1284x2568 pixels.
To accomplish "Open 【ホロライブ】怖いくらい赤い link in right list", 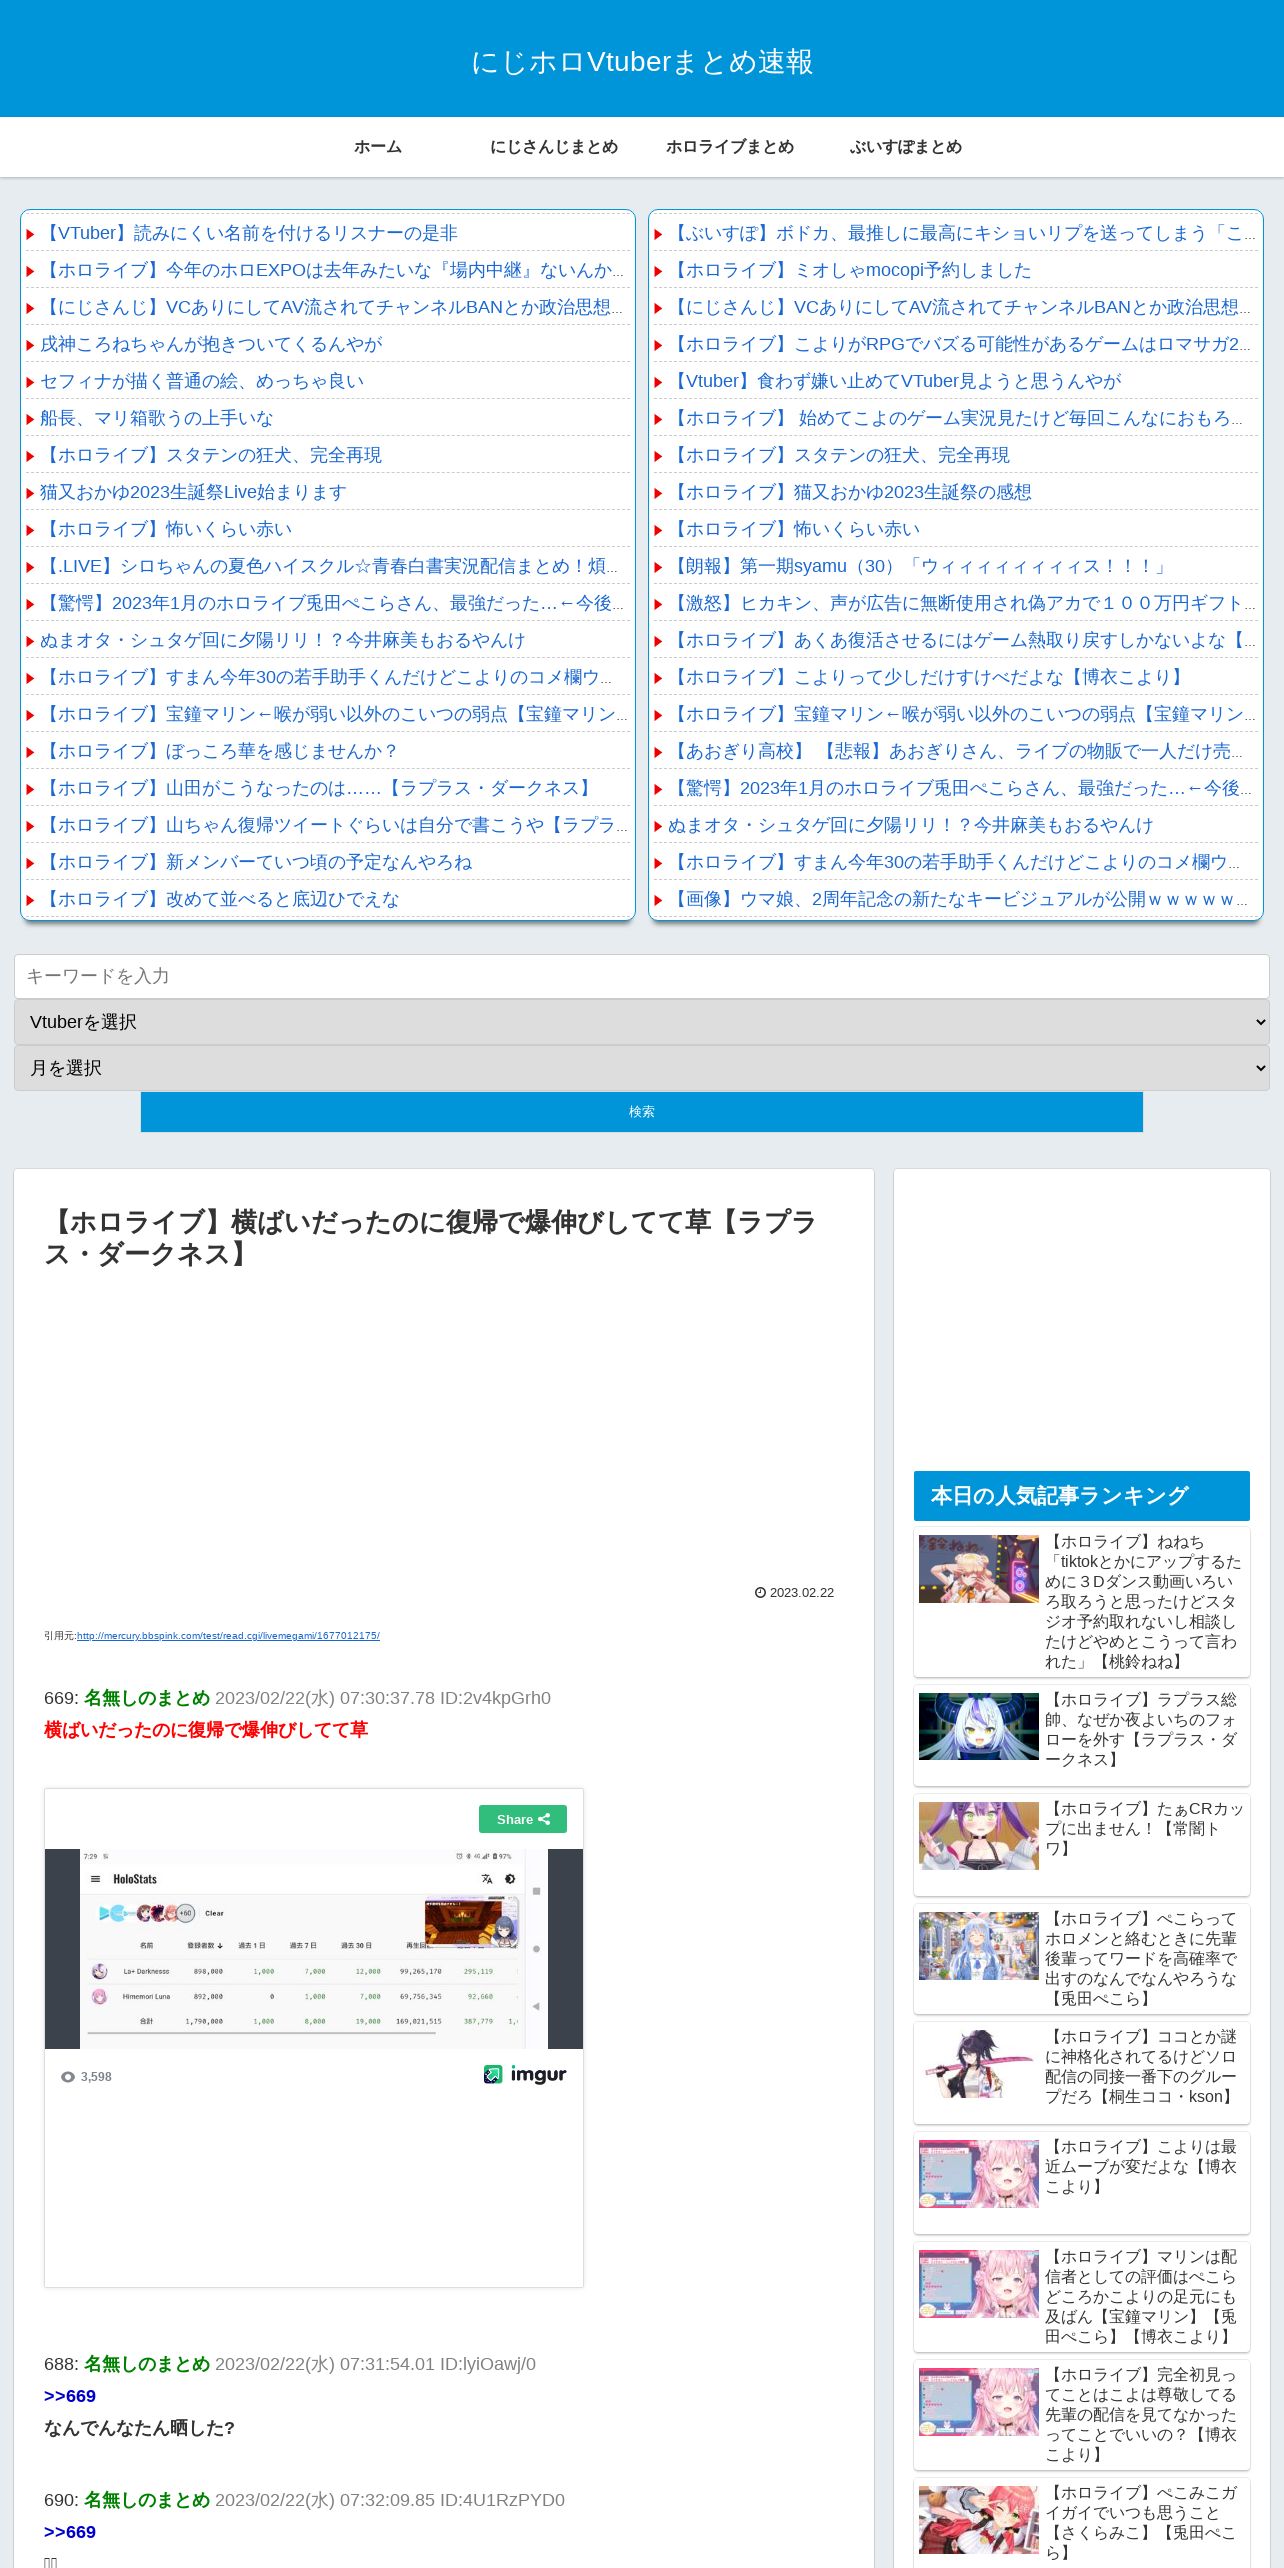I will (x=794, y=529).
